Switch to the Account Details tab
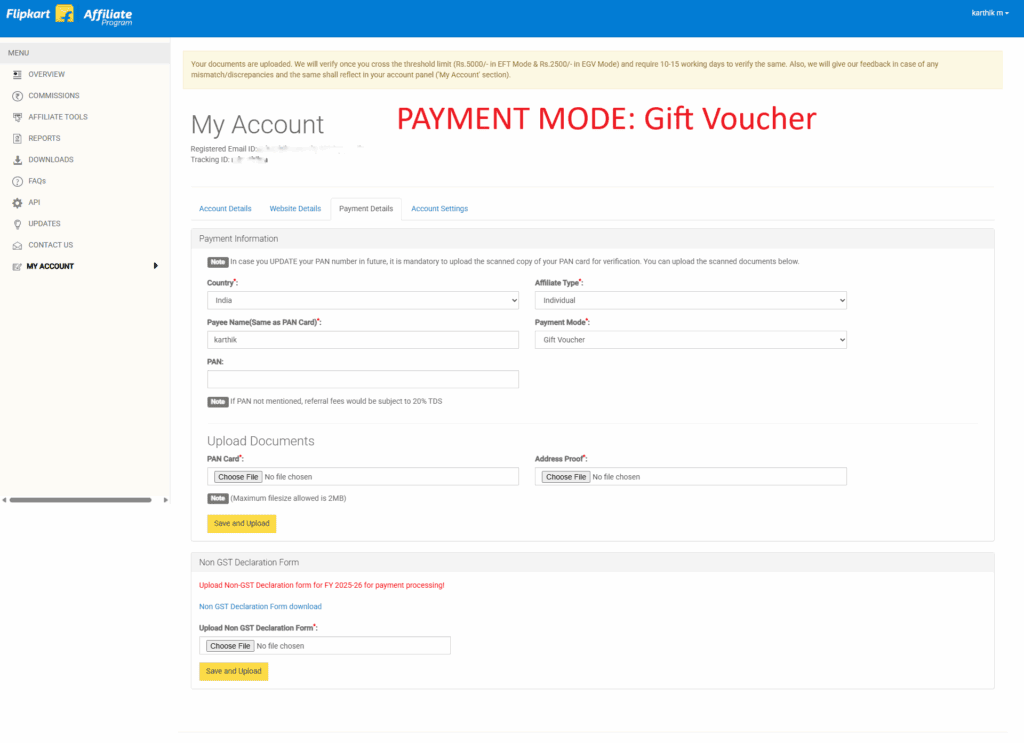This screenshot has width=1024, height=743. pyautogui.click(x=225, y=209)
